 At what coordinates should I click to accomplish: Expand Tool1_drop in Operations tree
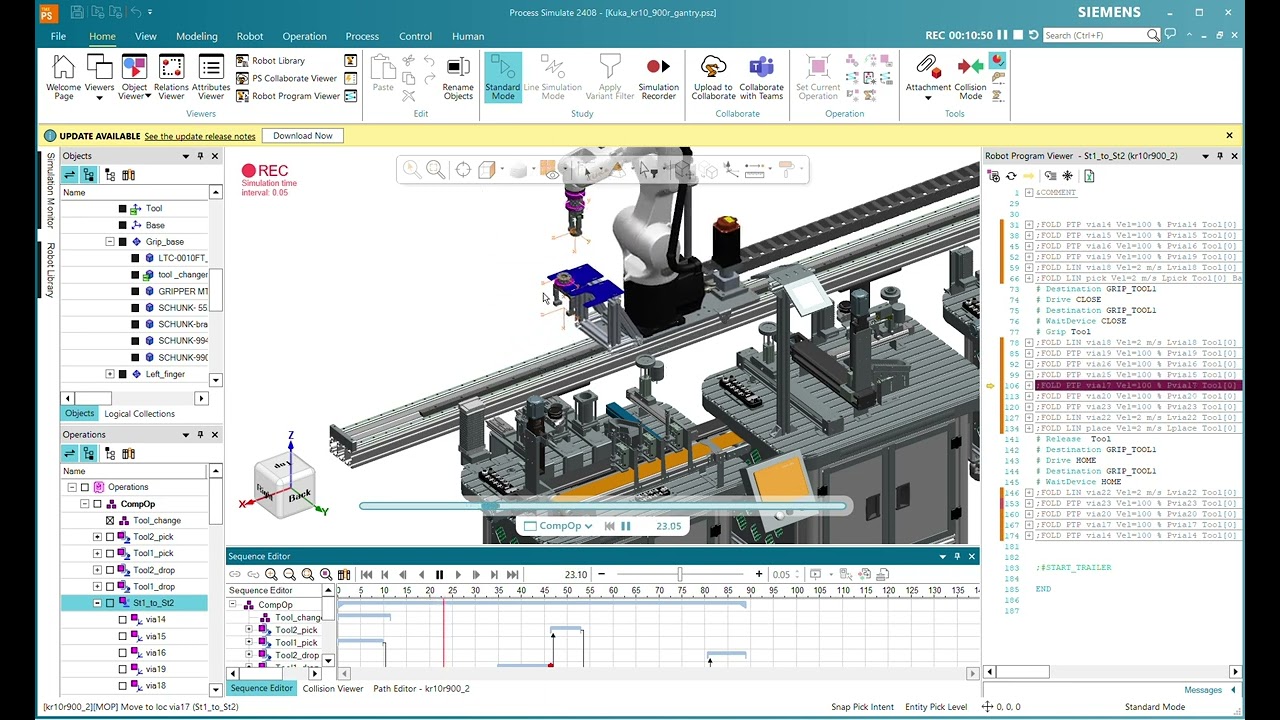(x=97, y=586)
